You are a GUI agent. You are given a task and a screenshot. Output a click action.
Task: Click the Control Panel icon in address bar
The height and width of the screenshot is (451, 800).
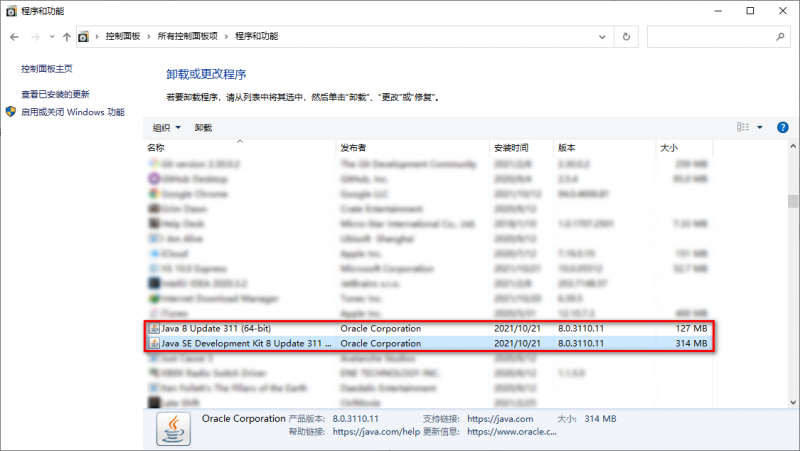(x=83, y=37)
